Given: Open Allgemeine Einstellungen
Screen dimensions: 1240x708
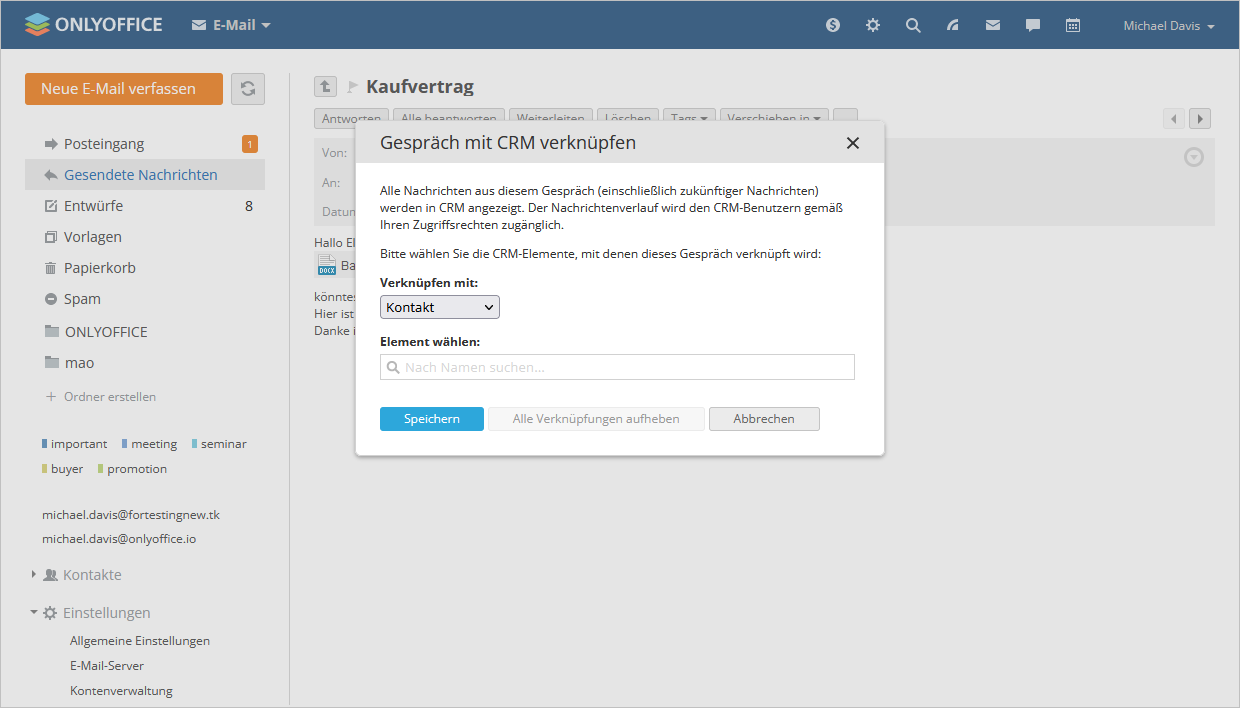Looking at the screenshot, I should click(140, 641).
